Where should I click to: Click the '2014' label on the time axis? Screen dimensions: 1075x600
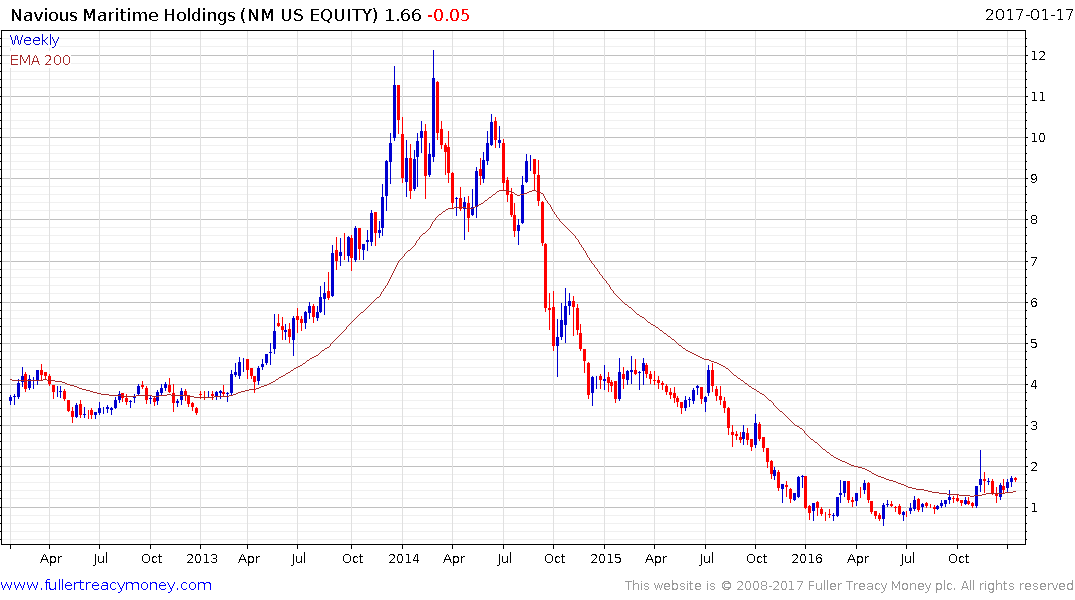tap(403, 558)
